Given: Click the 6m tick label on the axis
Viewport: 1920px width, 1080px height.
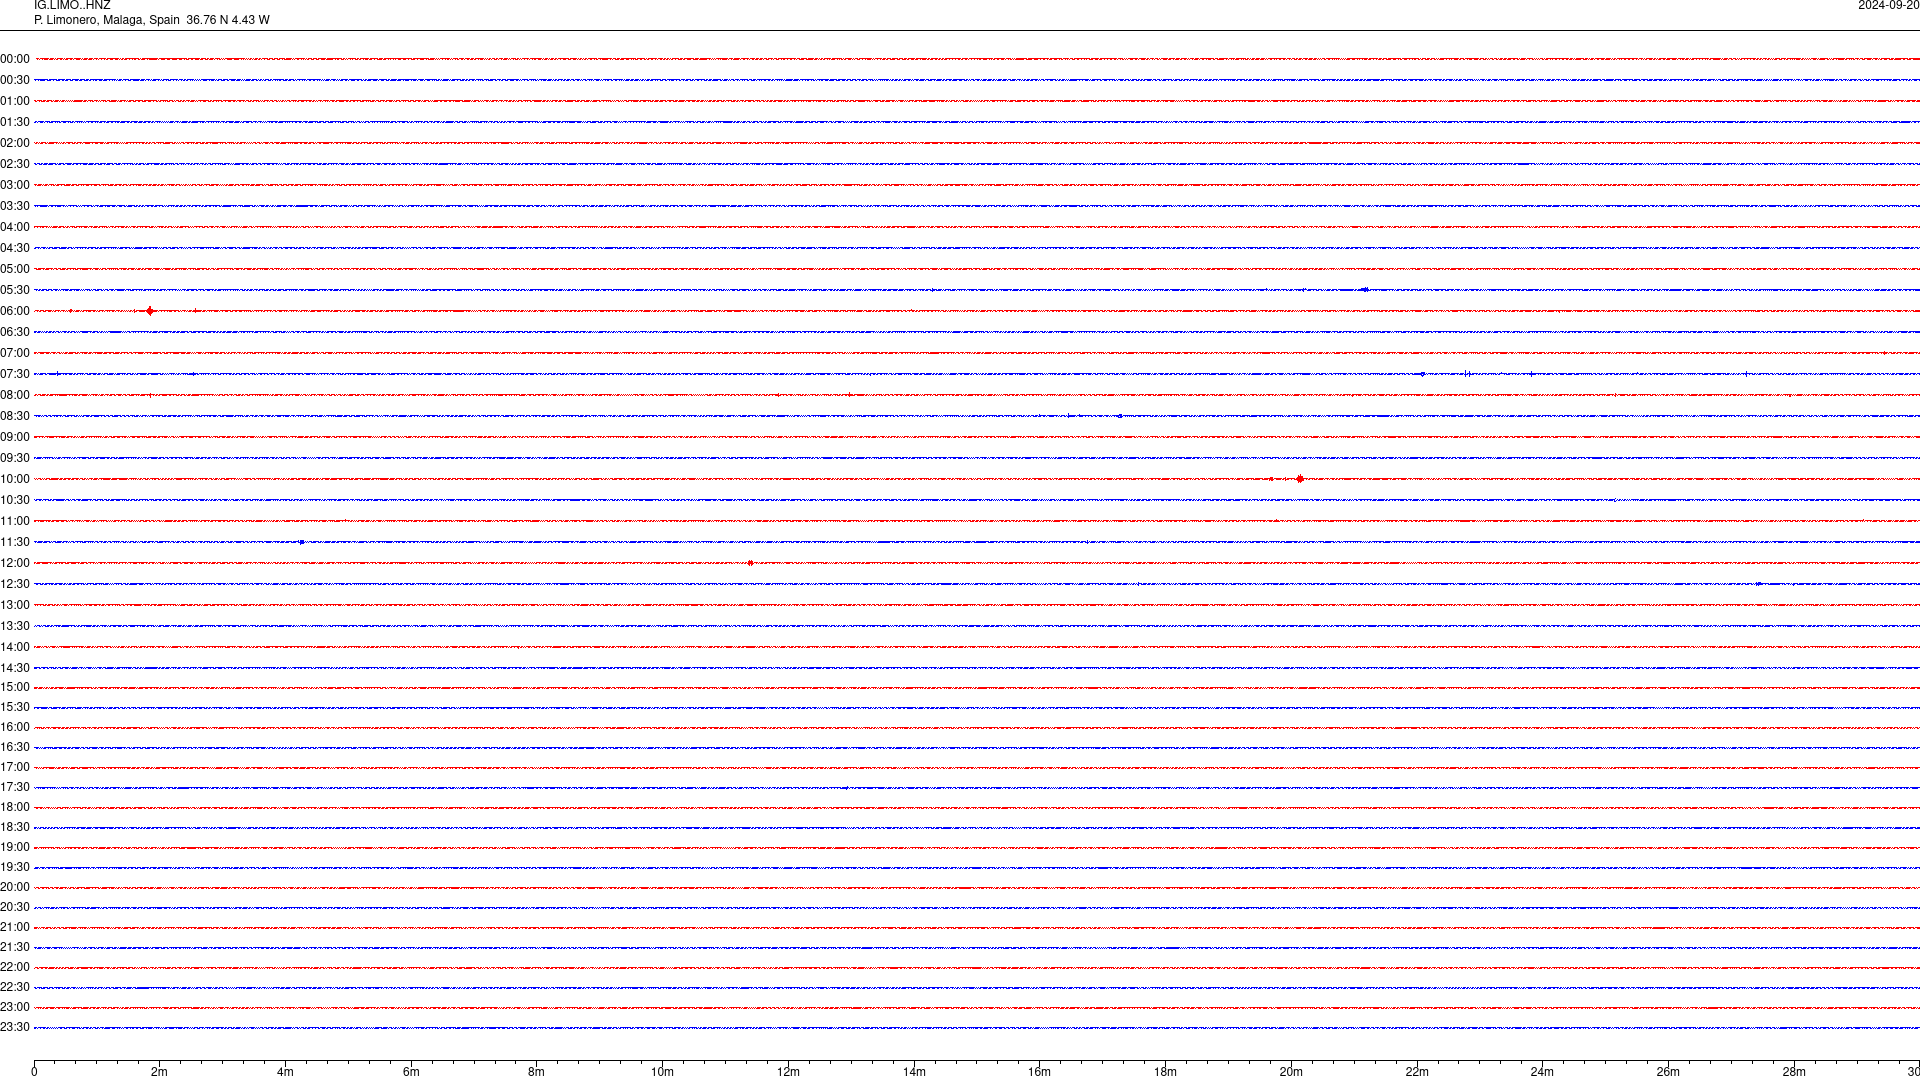Looking at the screenshot, I should point(411,1072).
